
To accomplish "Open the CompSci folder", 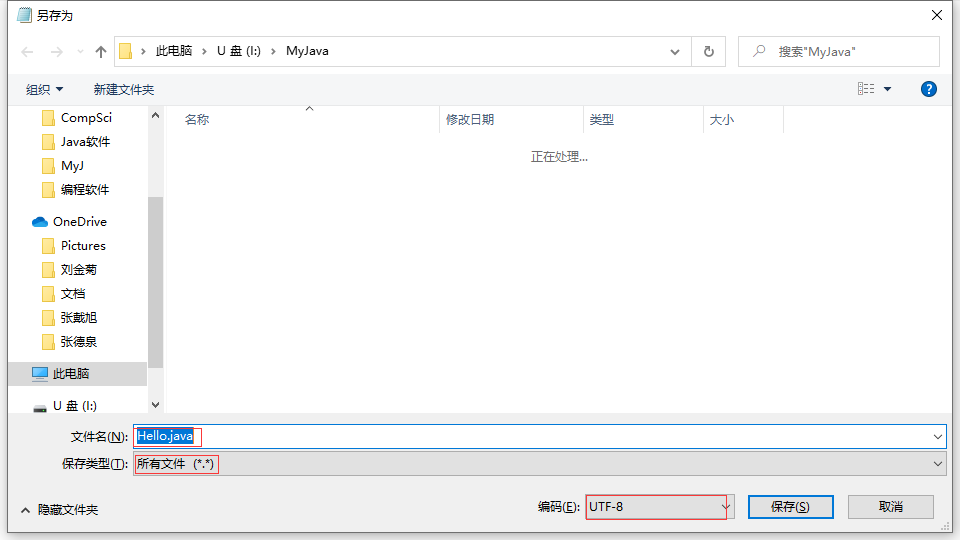I will point(86,118).
